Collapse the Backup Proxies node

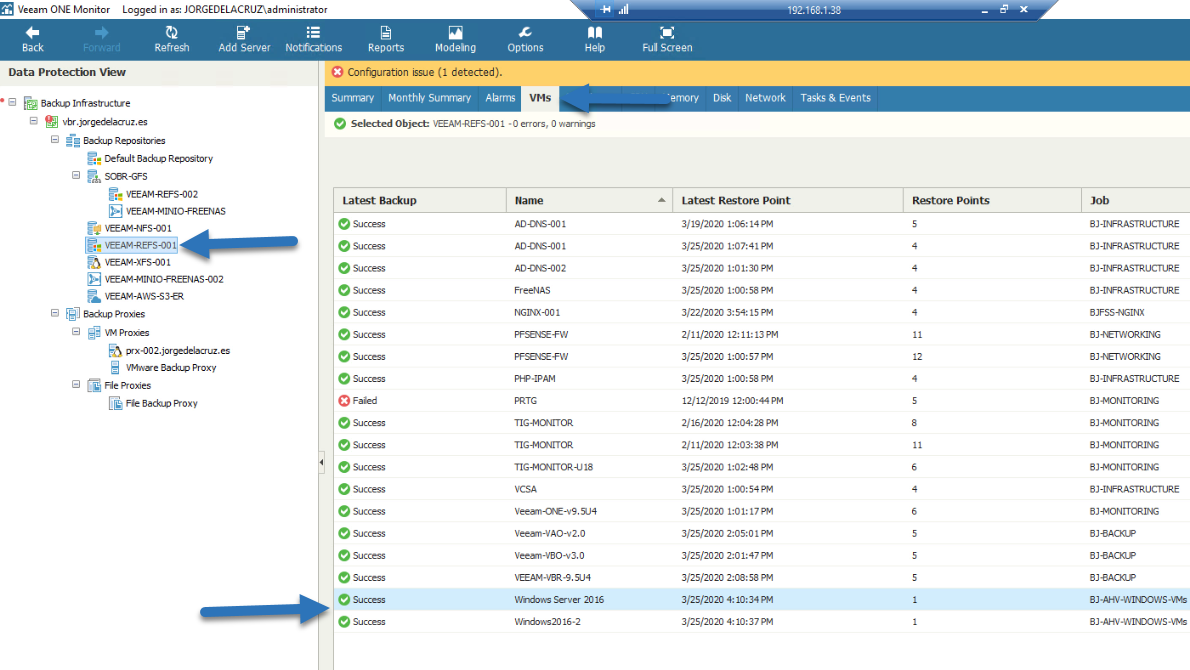(55, 313)
